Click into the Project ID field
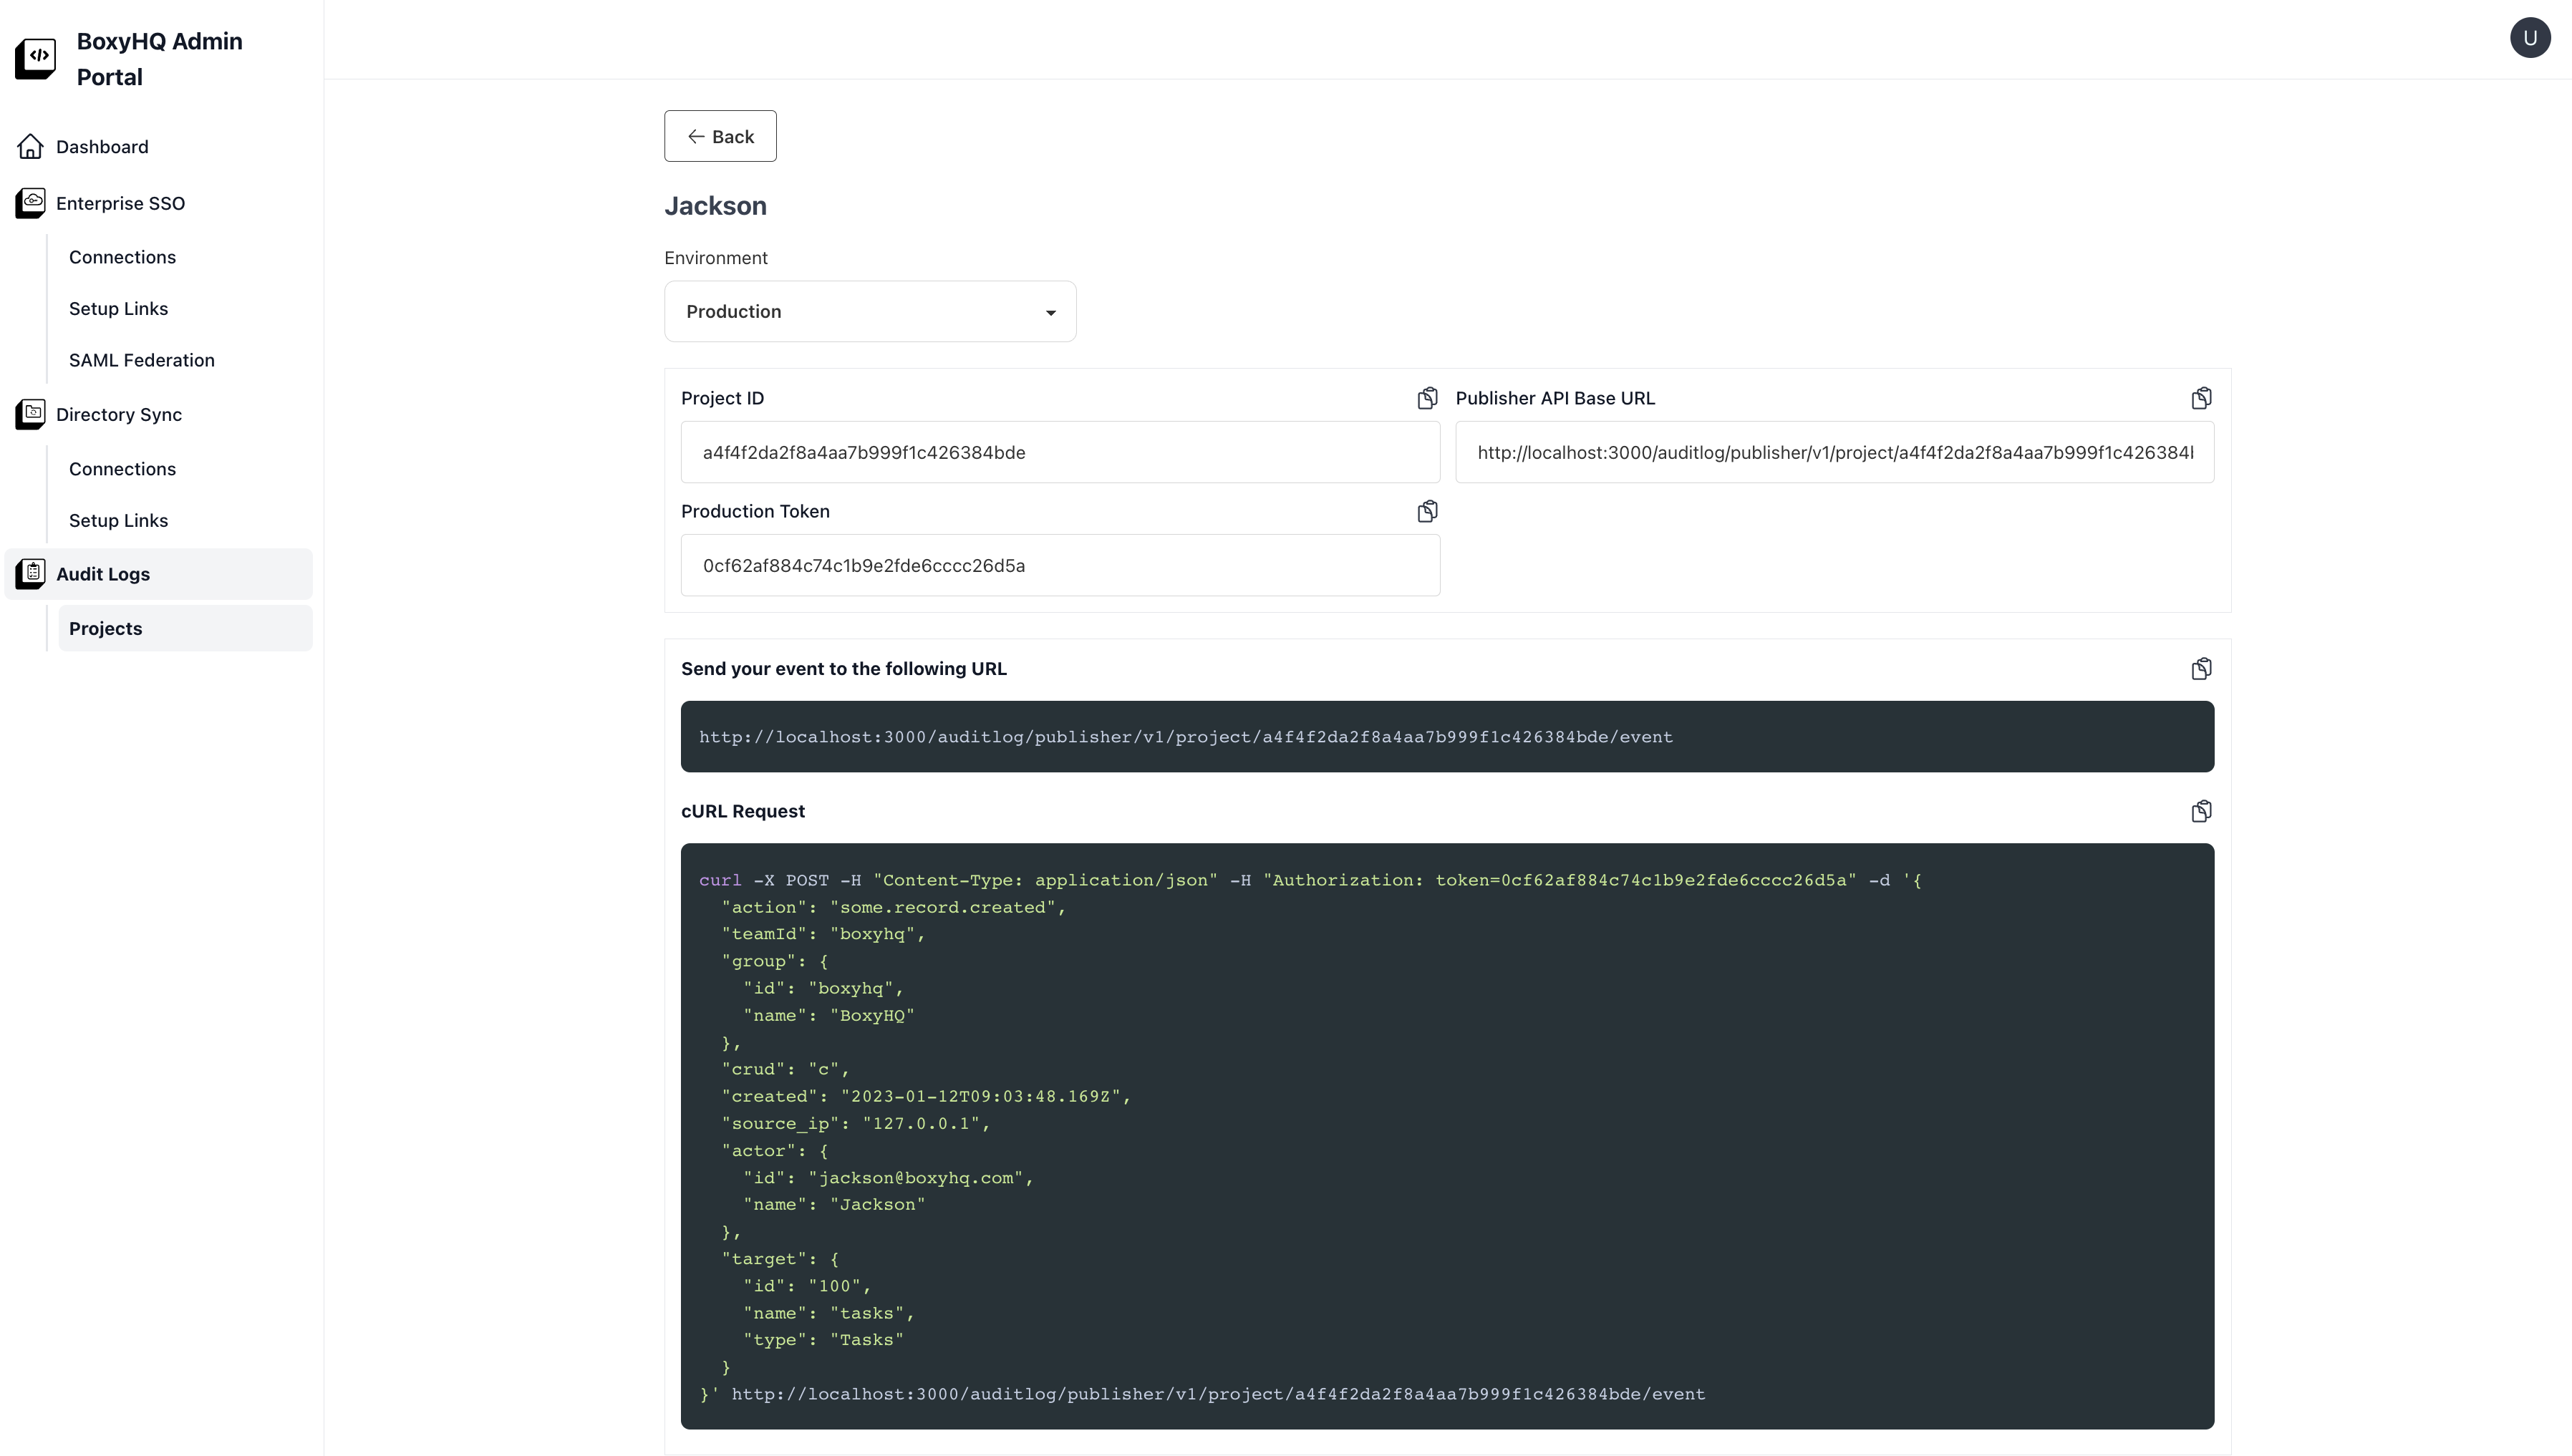Image resolution: width=2572 pixels, height=1456 pixels. (1060, 452)
